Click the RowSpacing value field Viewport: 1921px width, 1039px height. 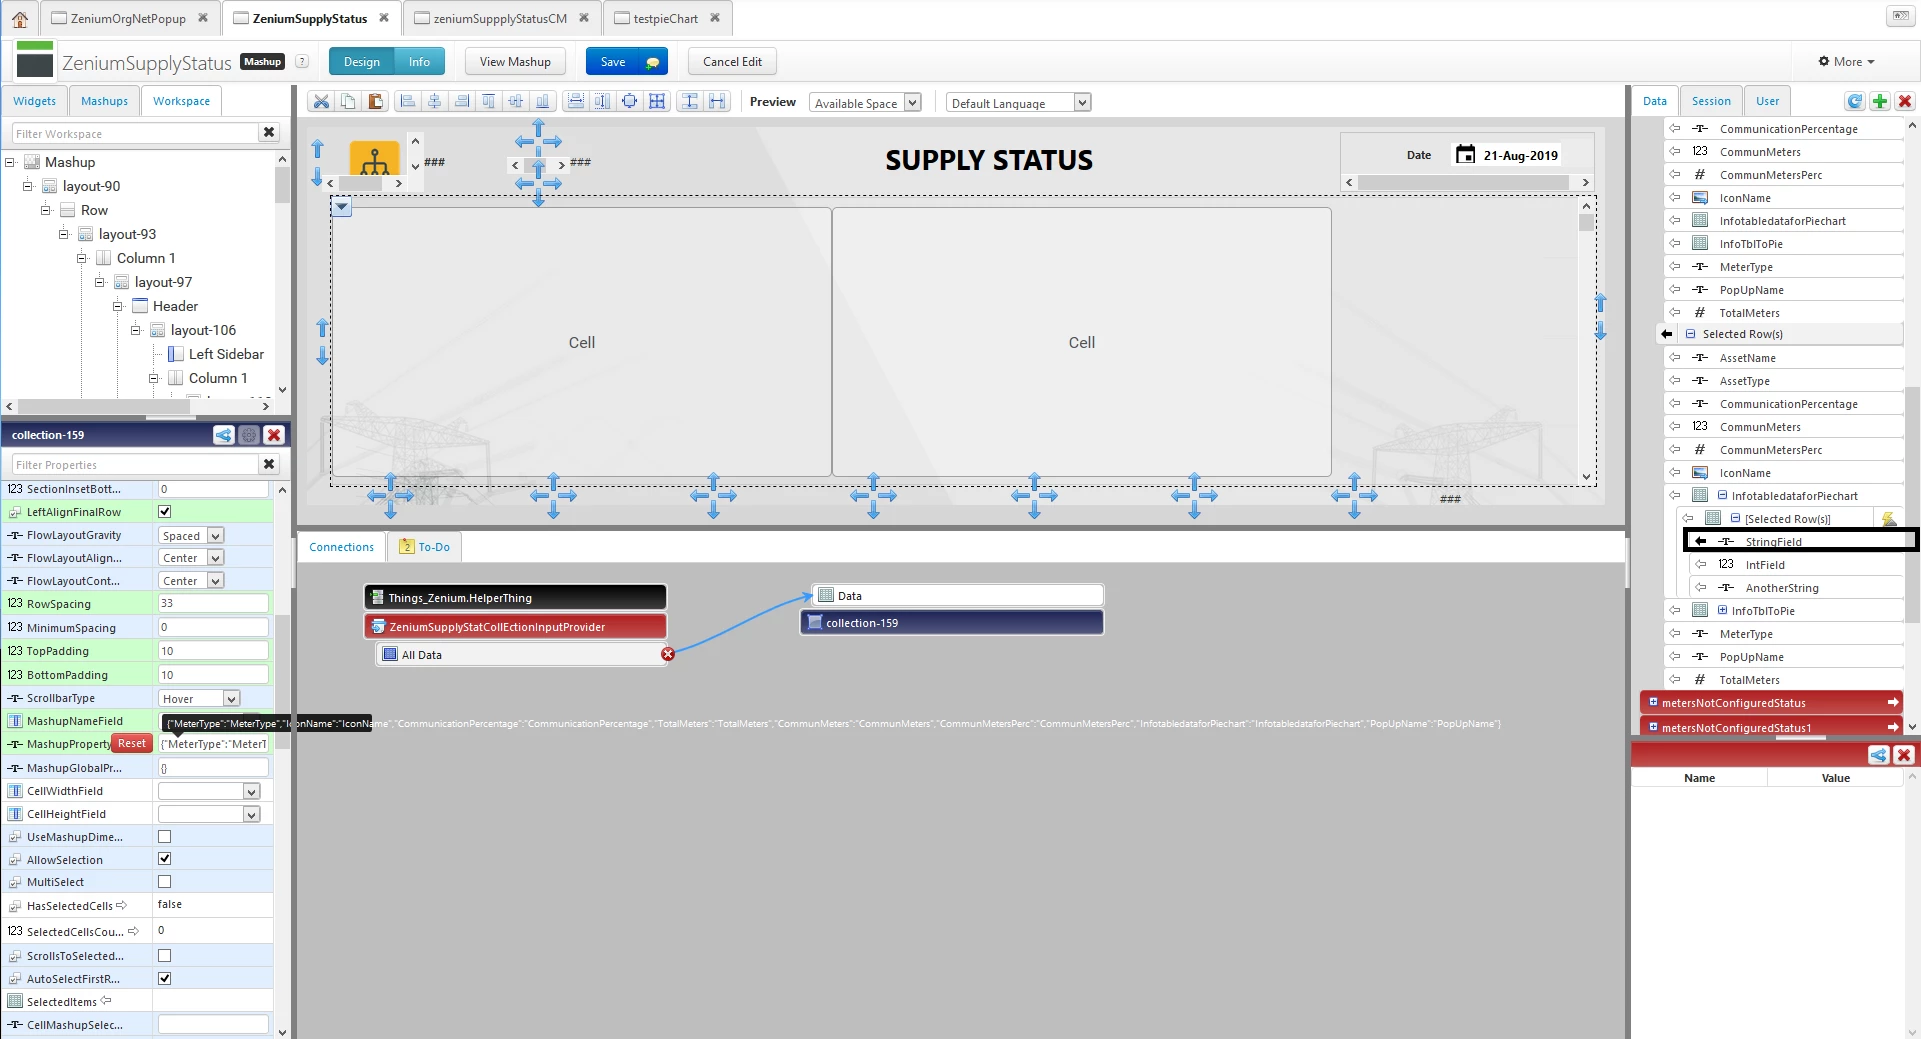[213, 603]
